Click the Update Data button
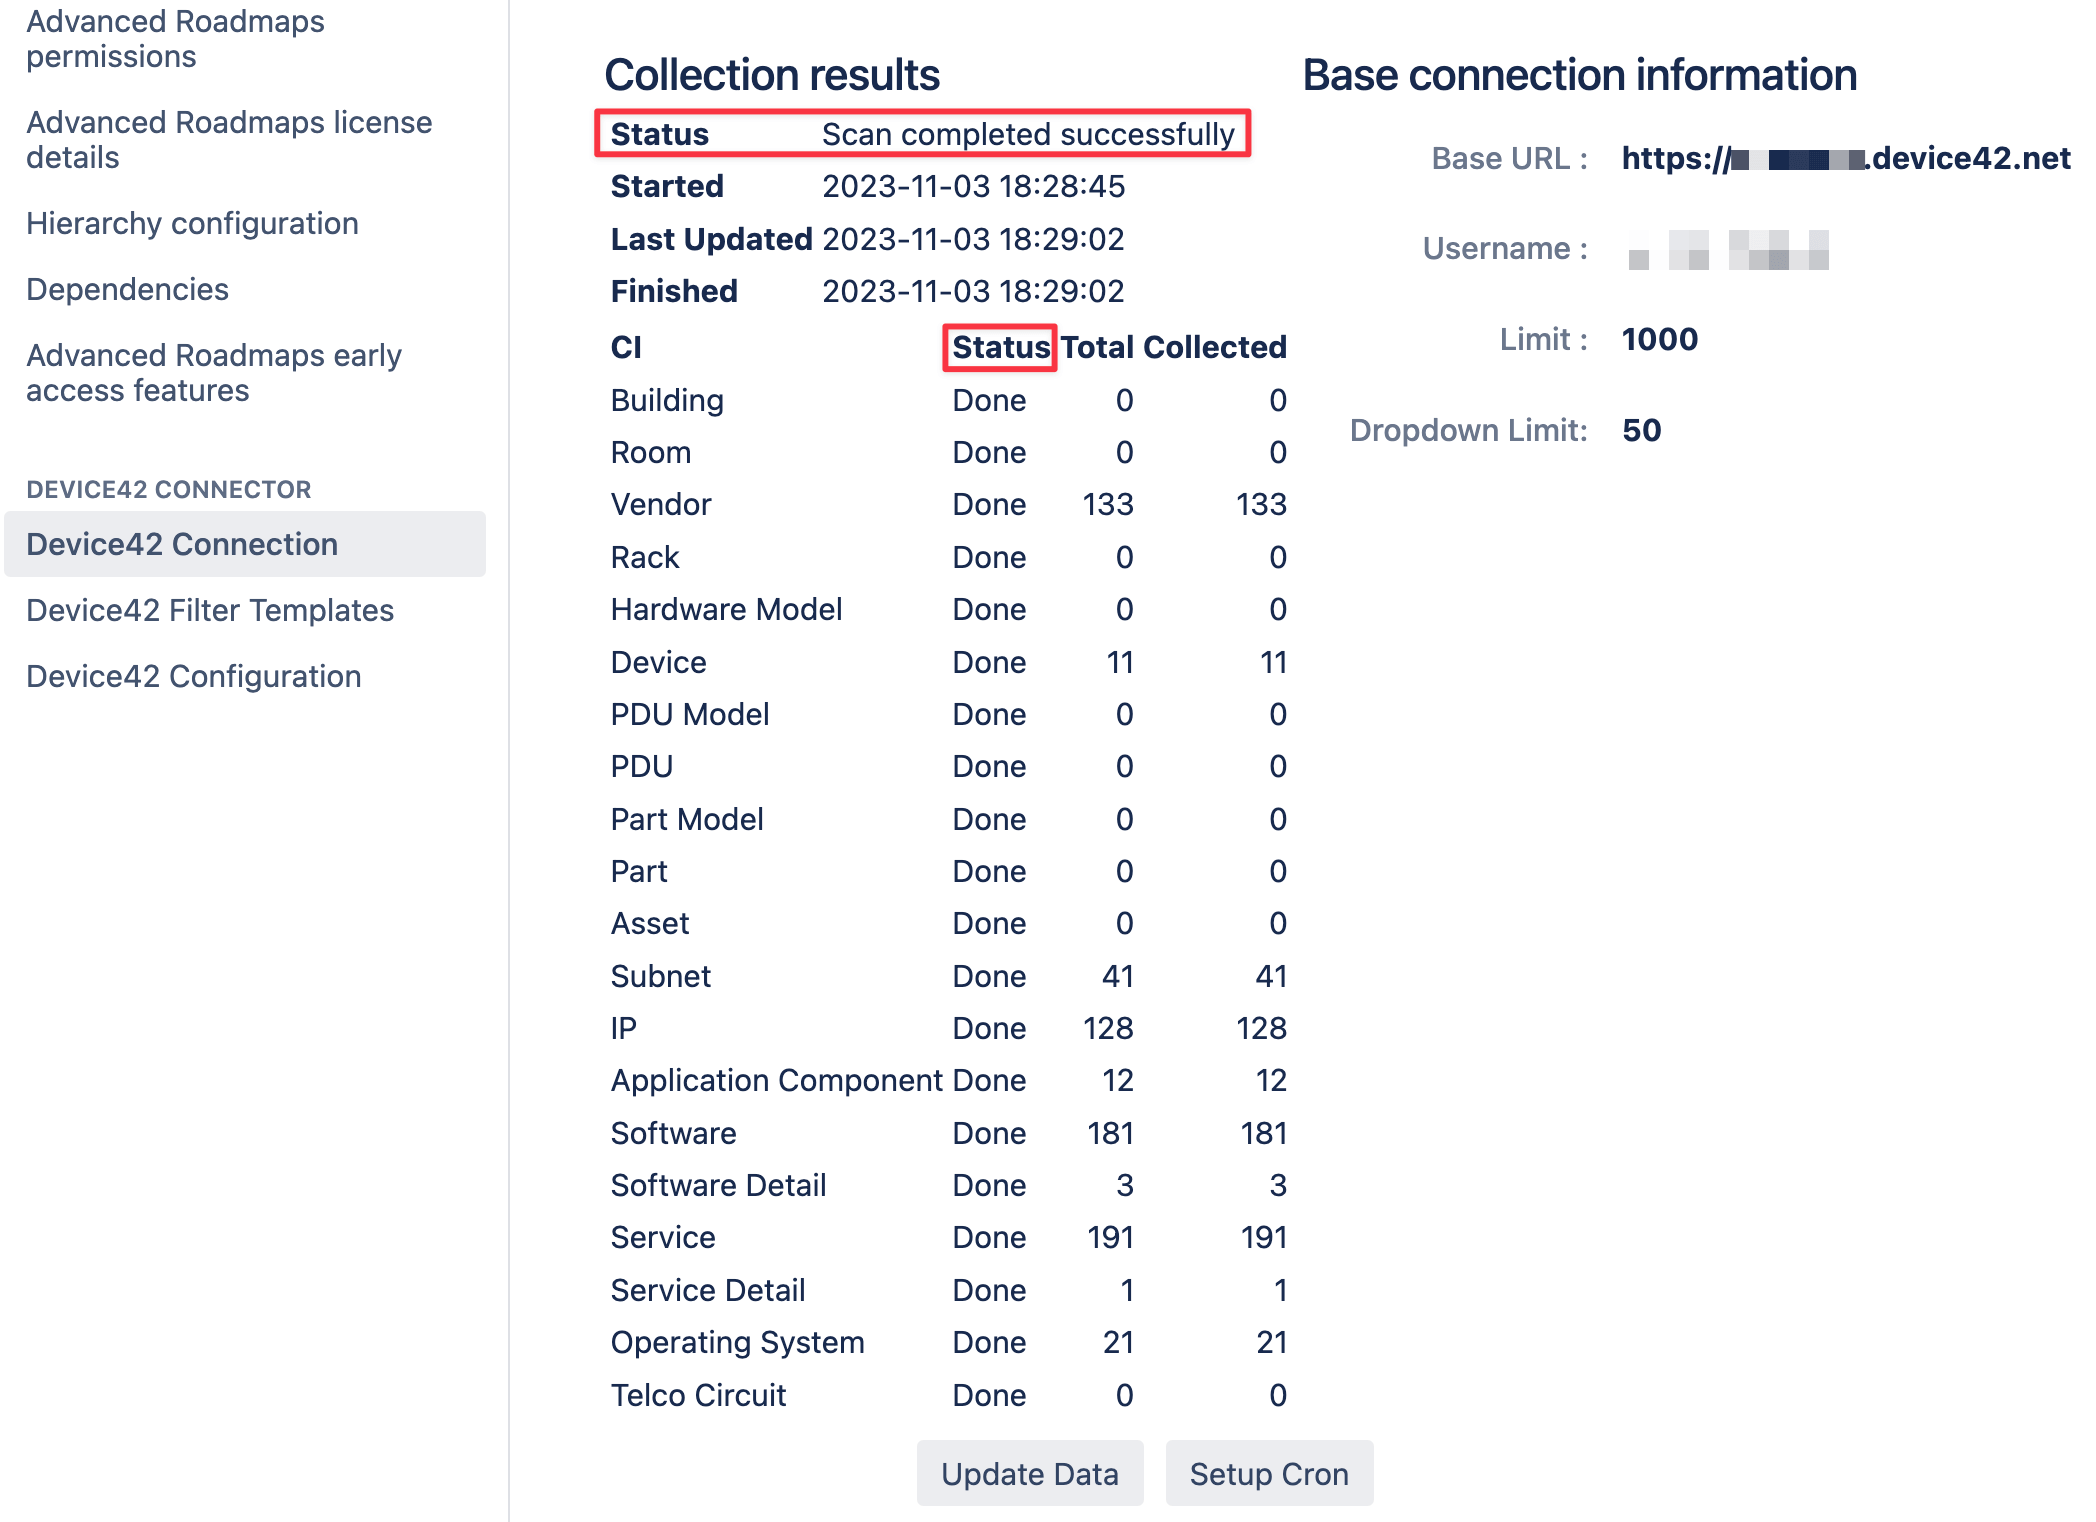This screenshot has height=1522, width=2096. [x=1029, y=1473]
